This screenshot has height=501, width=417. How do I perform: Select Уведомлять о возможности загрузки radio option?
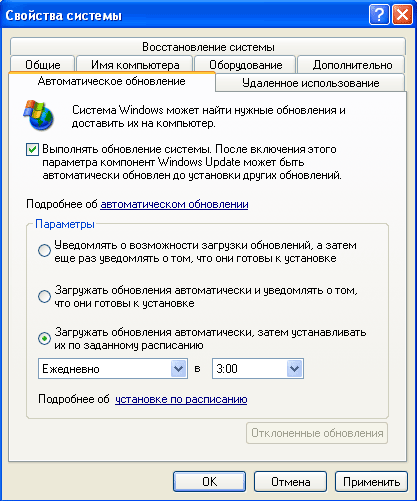(x=44, y=251)
